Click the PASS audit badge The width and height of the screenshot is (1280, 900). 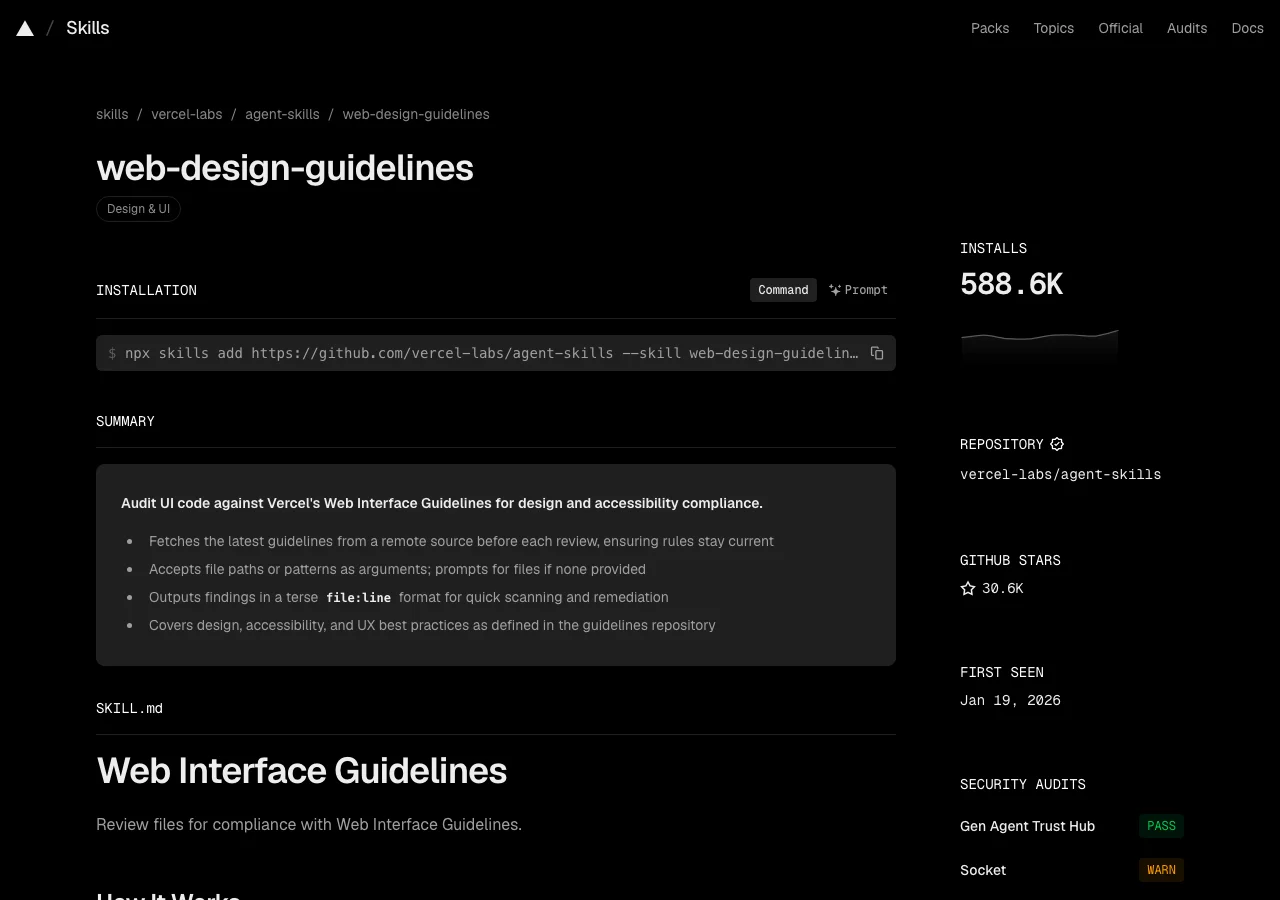click(x=1161, y=826)
